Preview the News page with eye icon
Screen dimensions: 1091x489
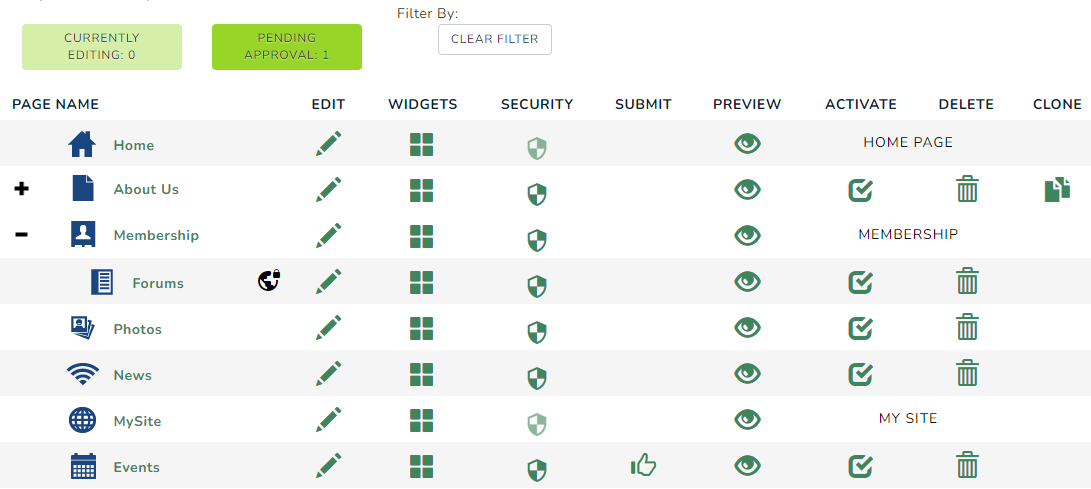click(747, 374)
